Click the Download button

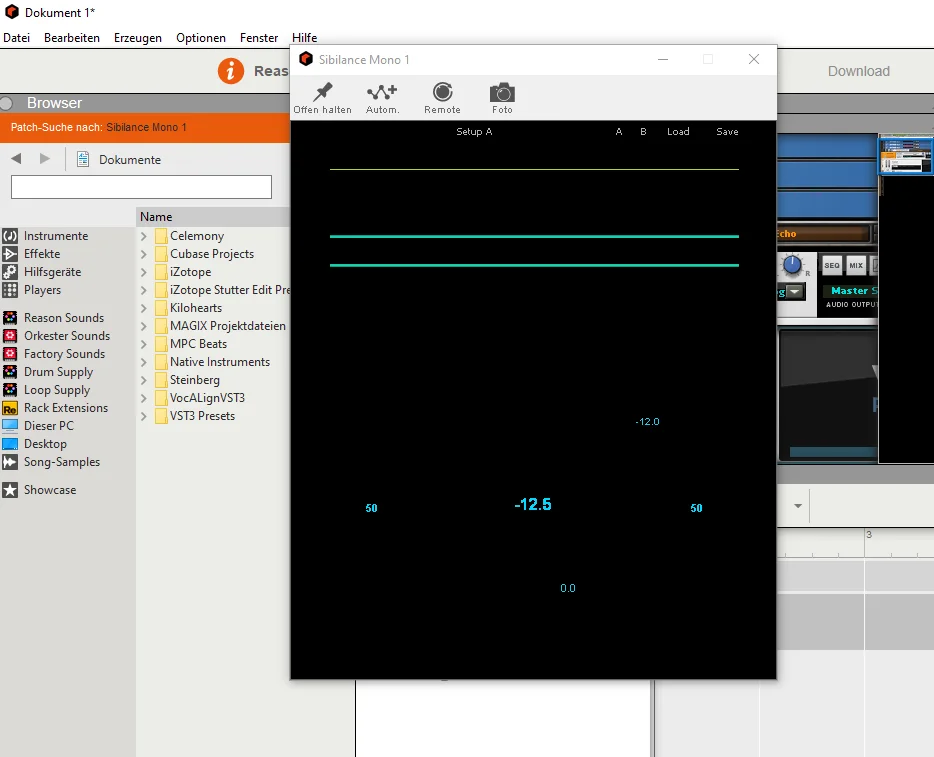859,71
